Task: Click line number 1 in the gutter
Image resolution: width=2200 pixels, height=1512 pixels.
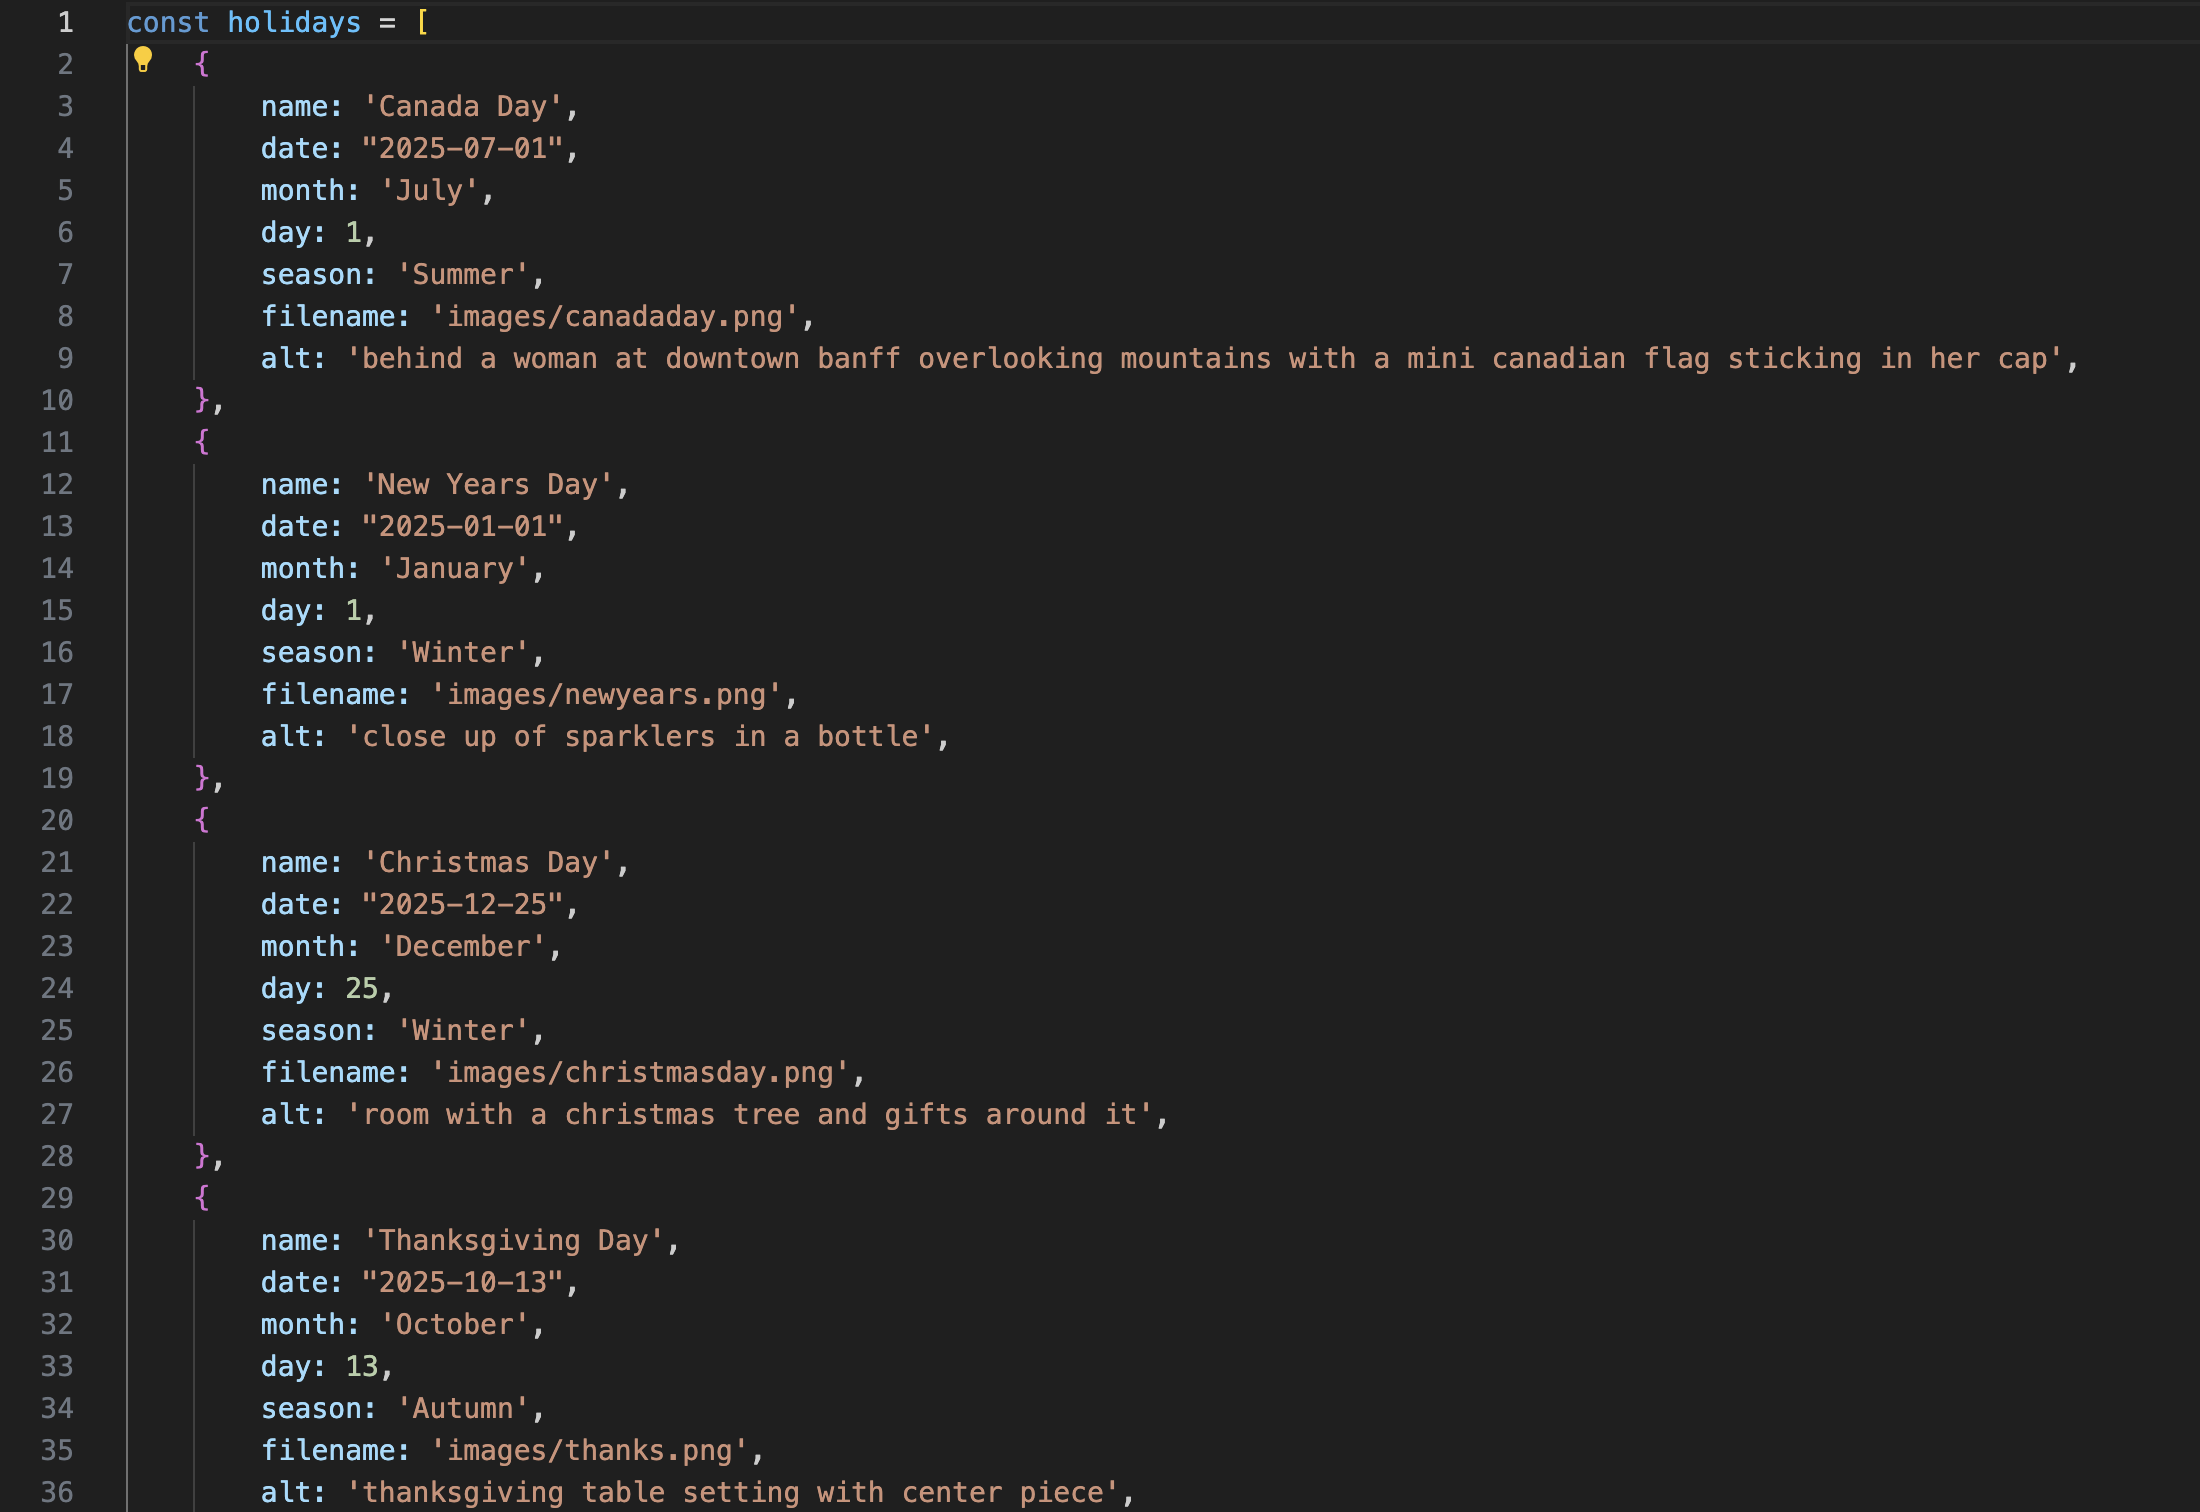Action: [65, 22]
